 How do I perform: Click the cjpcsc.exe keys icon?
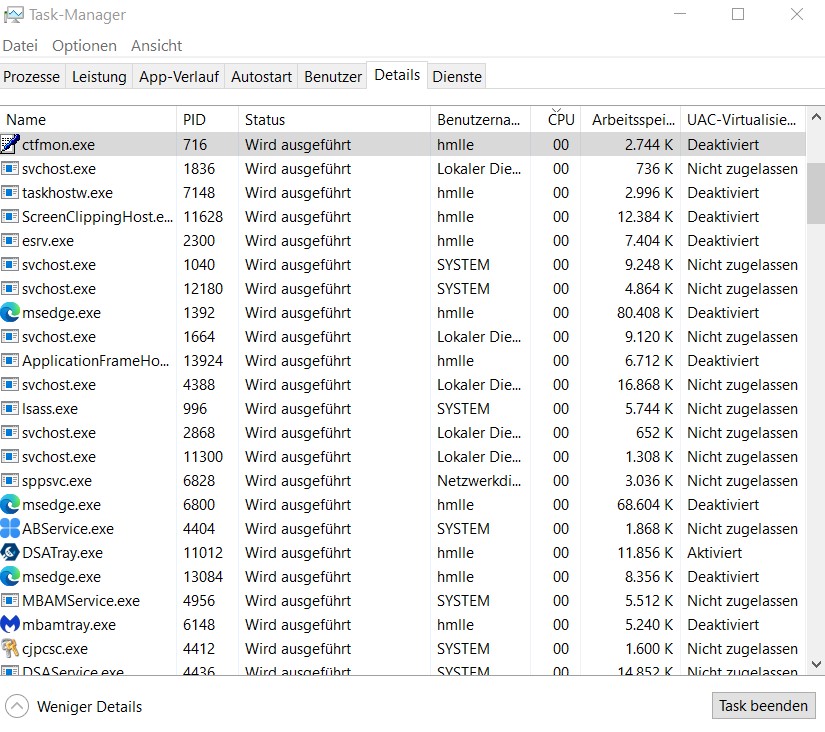coord(10,648)
